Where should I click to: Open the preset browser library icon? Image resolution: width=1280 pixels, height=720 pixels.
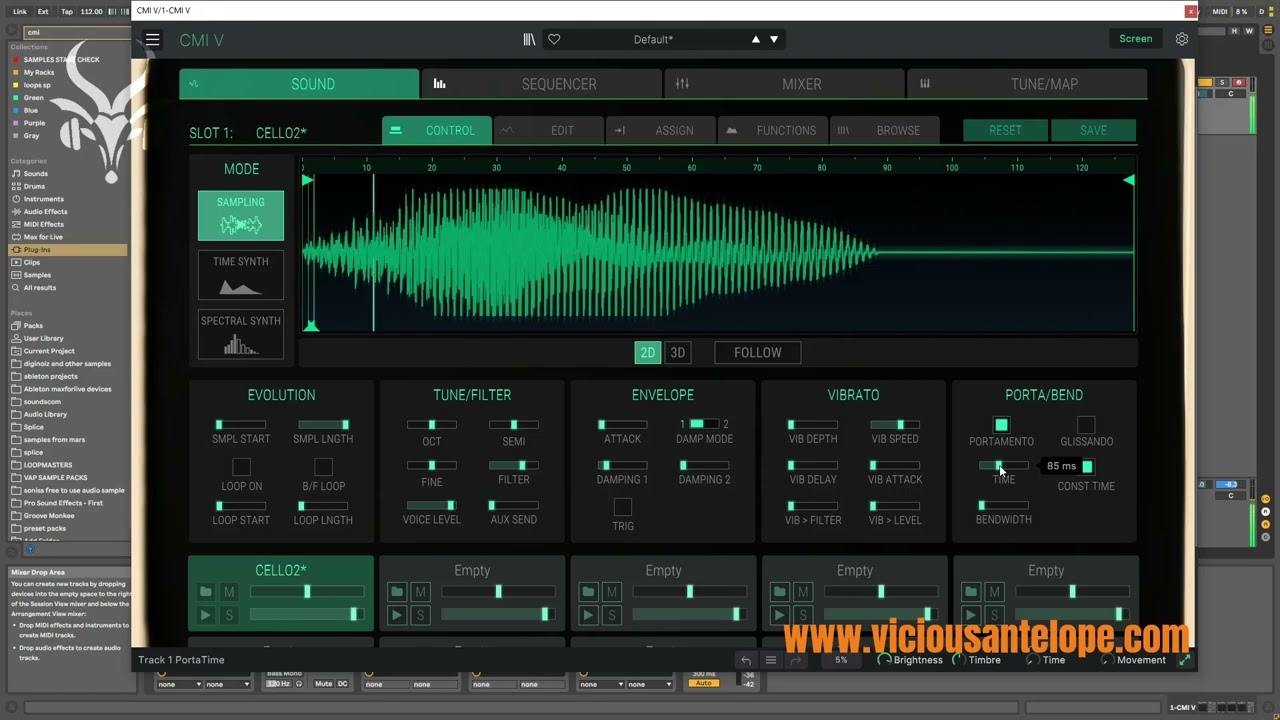(x=529, y=39)
